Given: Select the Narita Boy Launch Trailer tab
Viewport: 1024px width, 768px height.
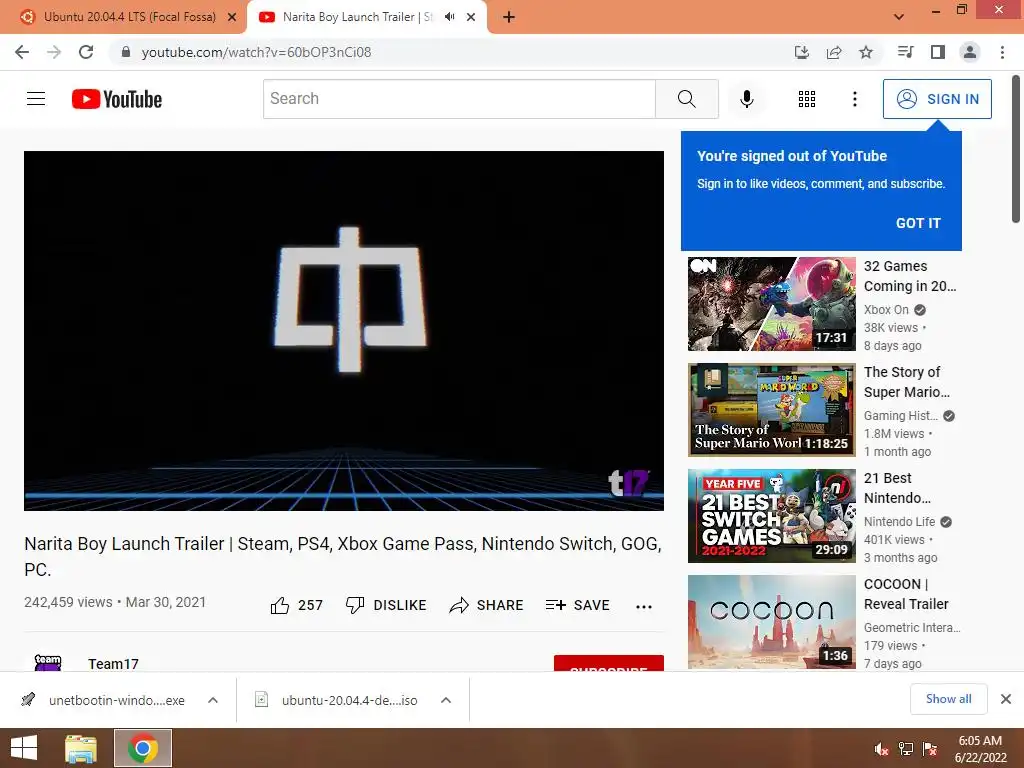Looking at the screenshot, I should click(358, 17).
